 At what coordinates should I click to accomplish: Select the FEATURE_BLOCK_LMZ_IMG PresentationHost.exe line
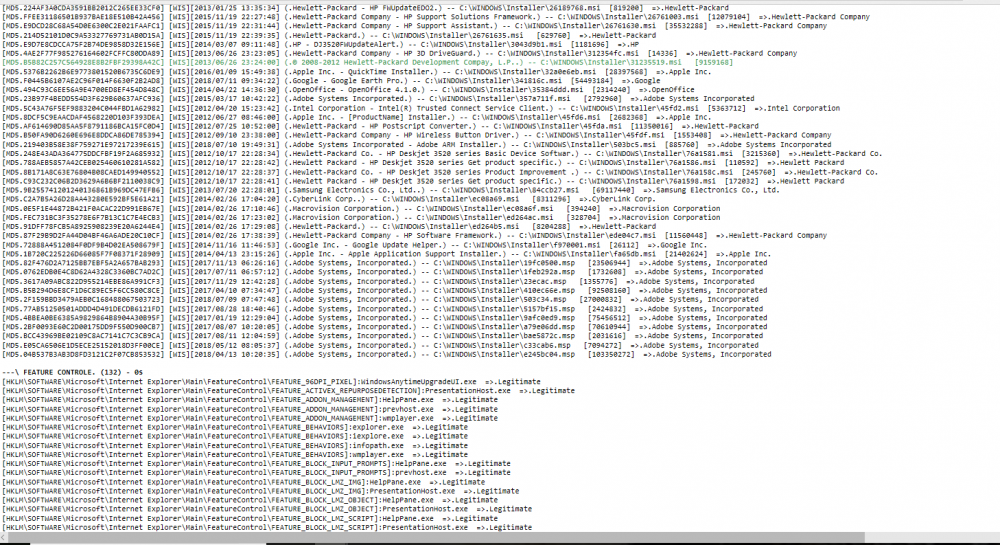pyautogui.click(x=260, y=491)
